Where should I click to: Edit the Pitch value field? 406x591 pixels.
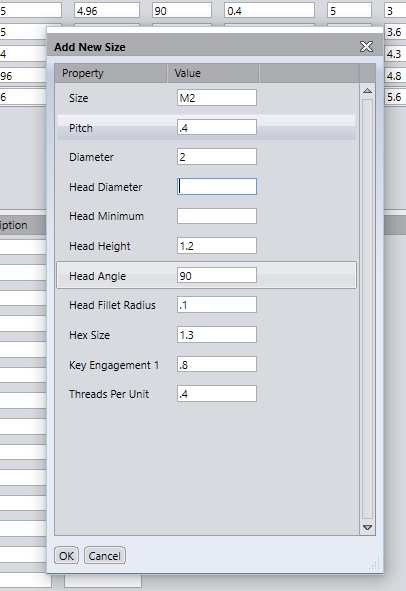[217, 127]
